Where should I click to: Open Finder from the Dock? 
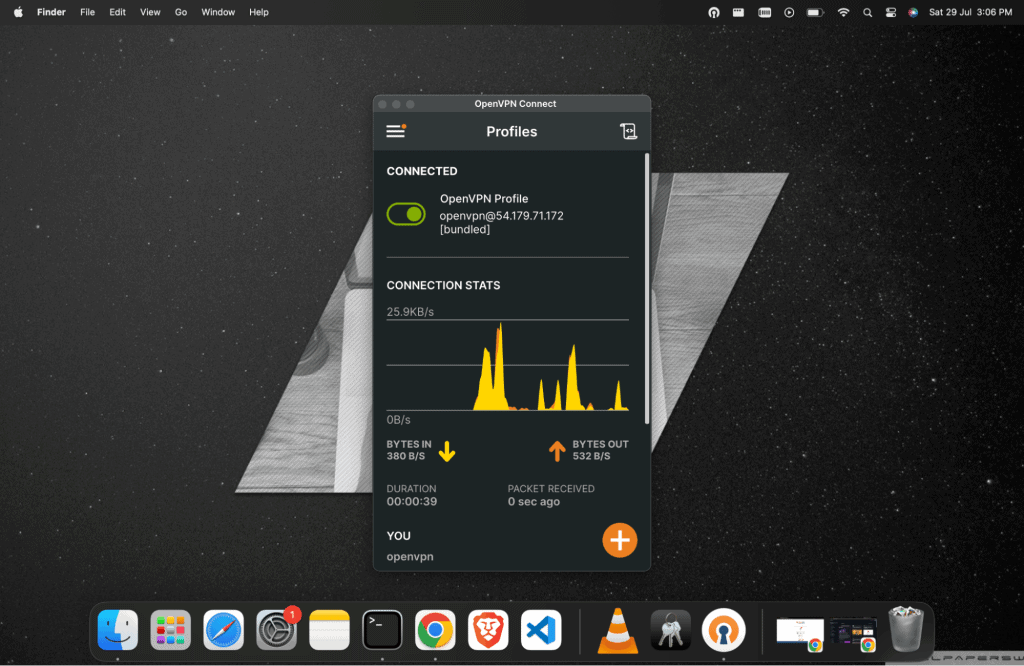118,630
